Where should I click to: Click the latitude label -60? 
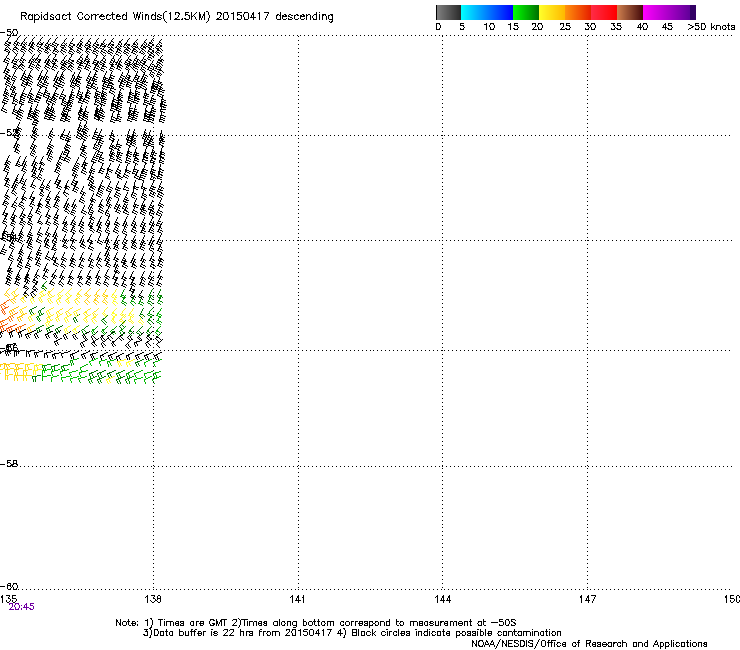pos(9,587)
